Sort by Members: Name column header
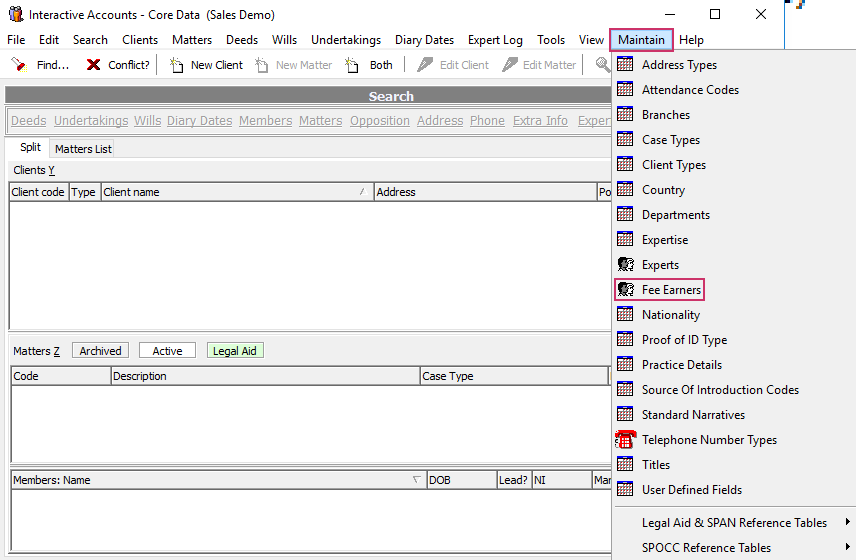The image size is (856, 560). pyautogui.click(x=218, y=480)
